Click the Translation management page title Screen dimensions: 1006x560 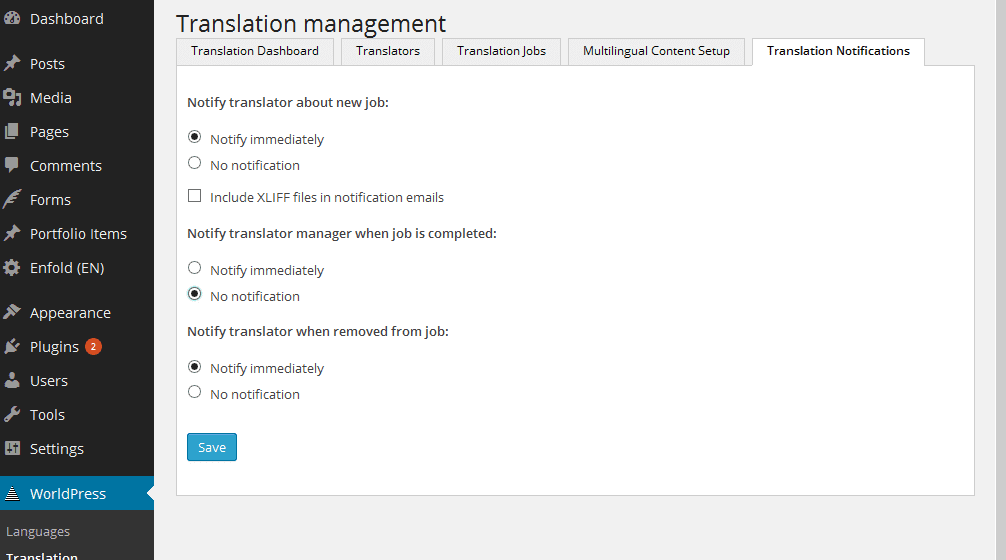click(311, 24)
